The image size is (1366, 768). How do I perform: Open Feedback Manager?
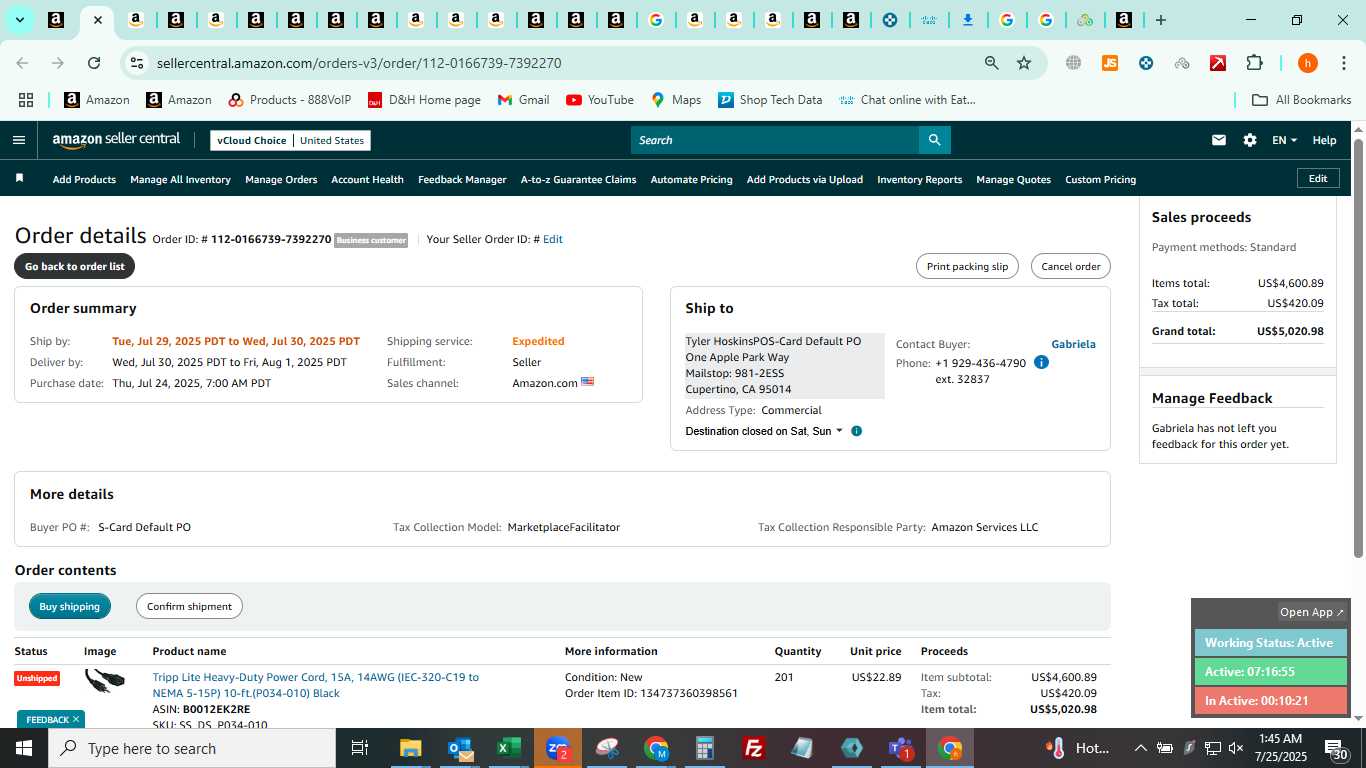click(462, 179)
